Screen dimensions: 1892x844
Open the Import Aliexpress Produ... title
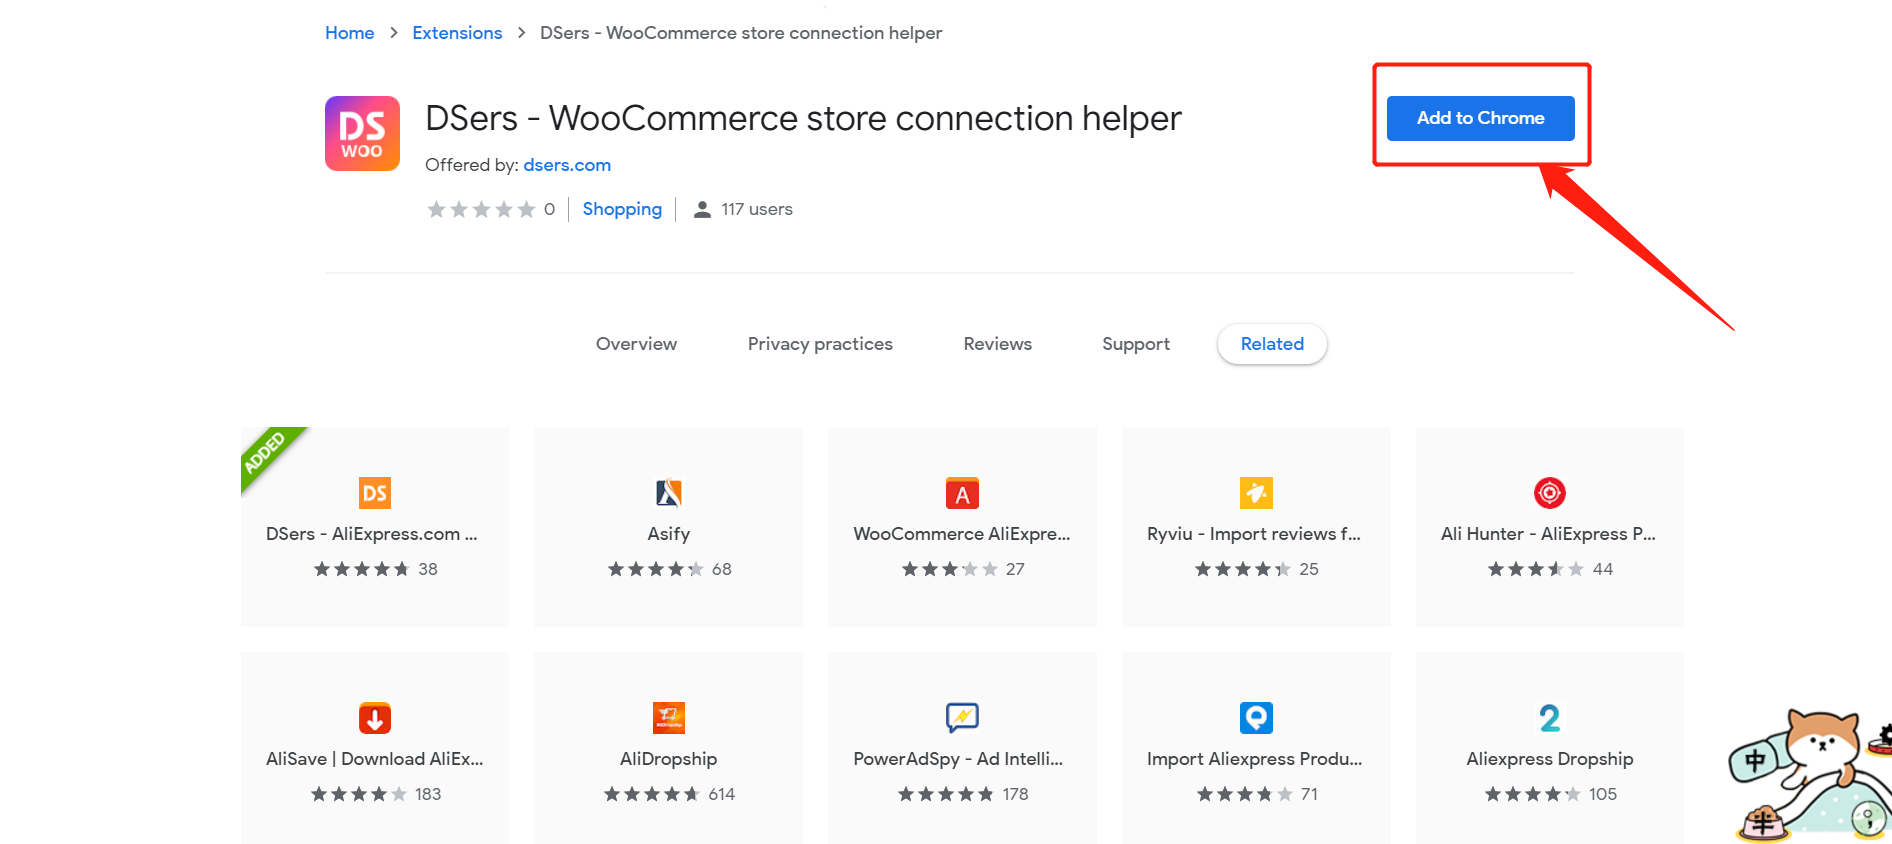1255,759
